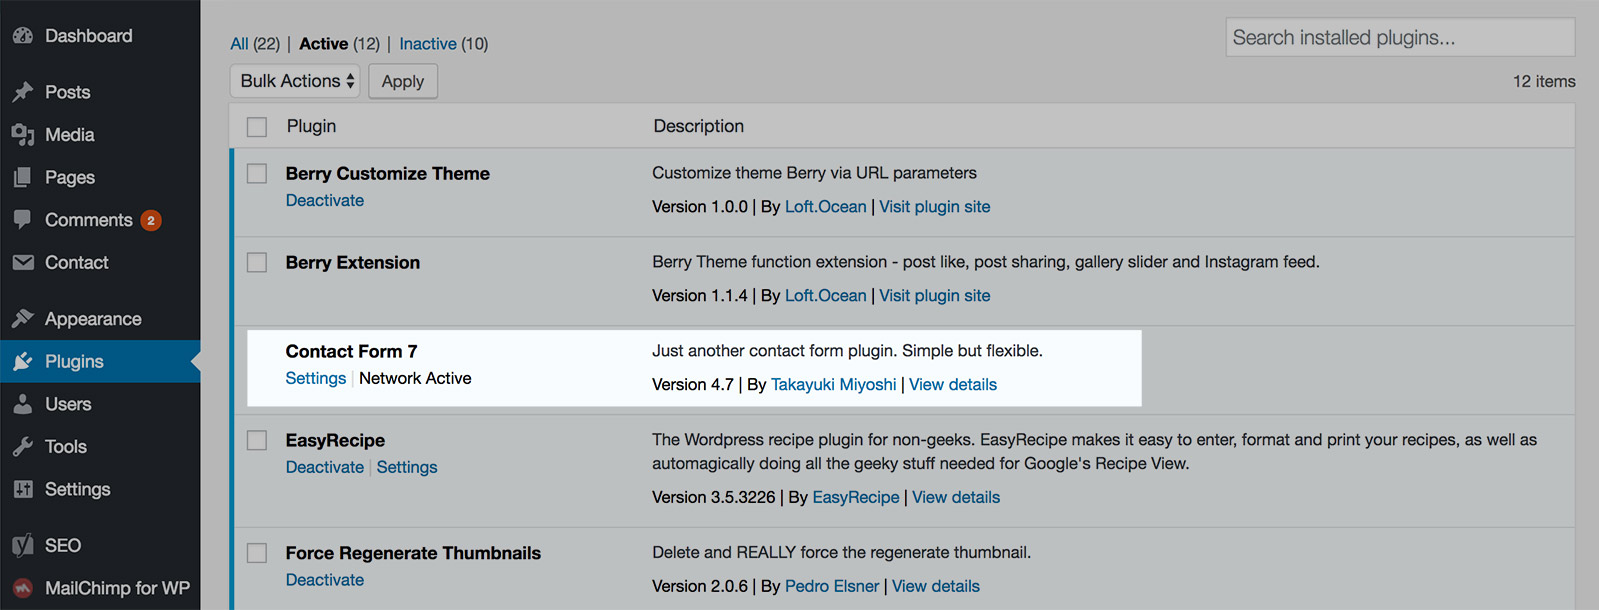Click the Berry Extension plugin name
This screenshot has height=610, width=1599.
coord(353,262)
